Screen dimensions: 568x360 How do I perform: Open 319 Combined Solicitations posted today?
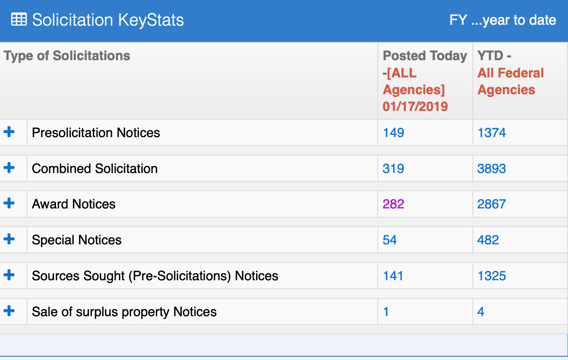pyautogui.click(x=393, y=168)
